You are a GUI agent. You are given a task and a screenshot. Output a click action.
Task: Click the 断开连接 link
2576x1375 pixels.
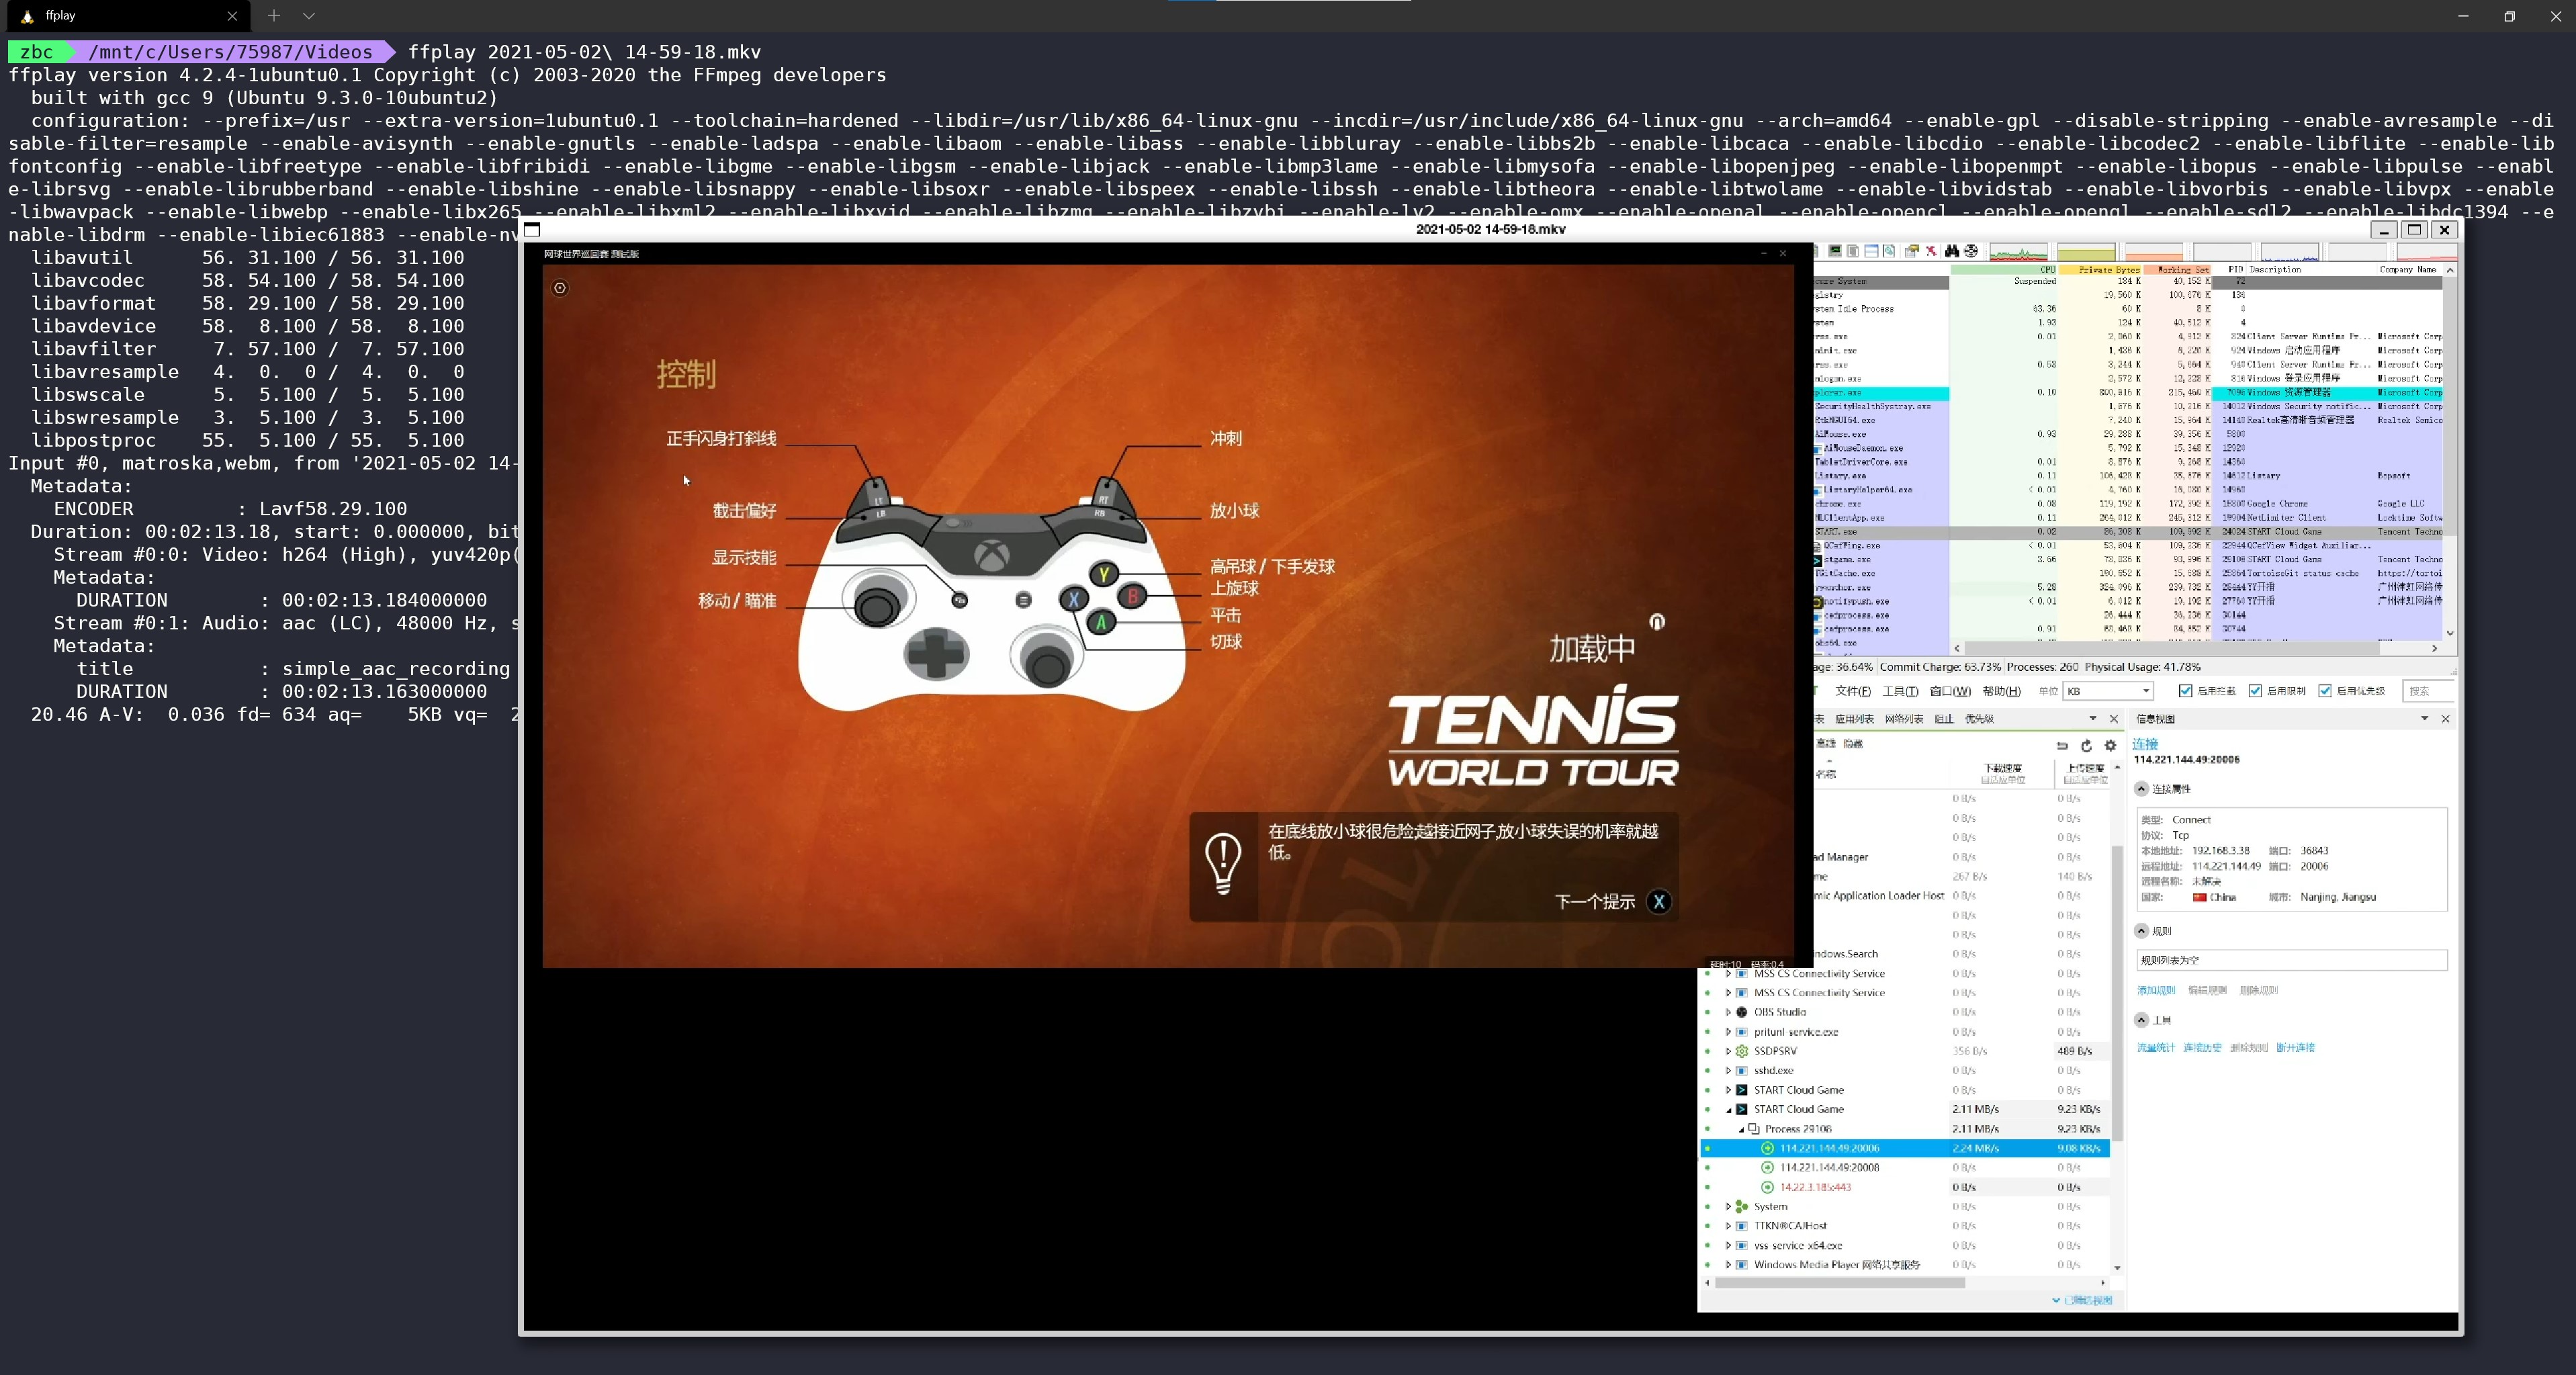(x=2295, y=1048)
